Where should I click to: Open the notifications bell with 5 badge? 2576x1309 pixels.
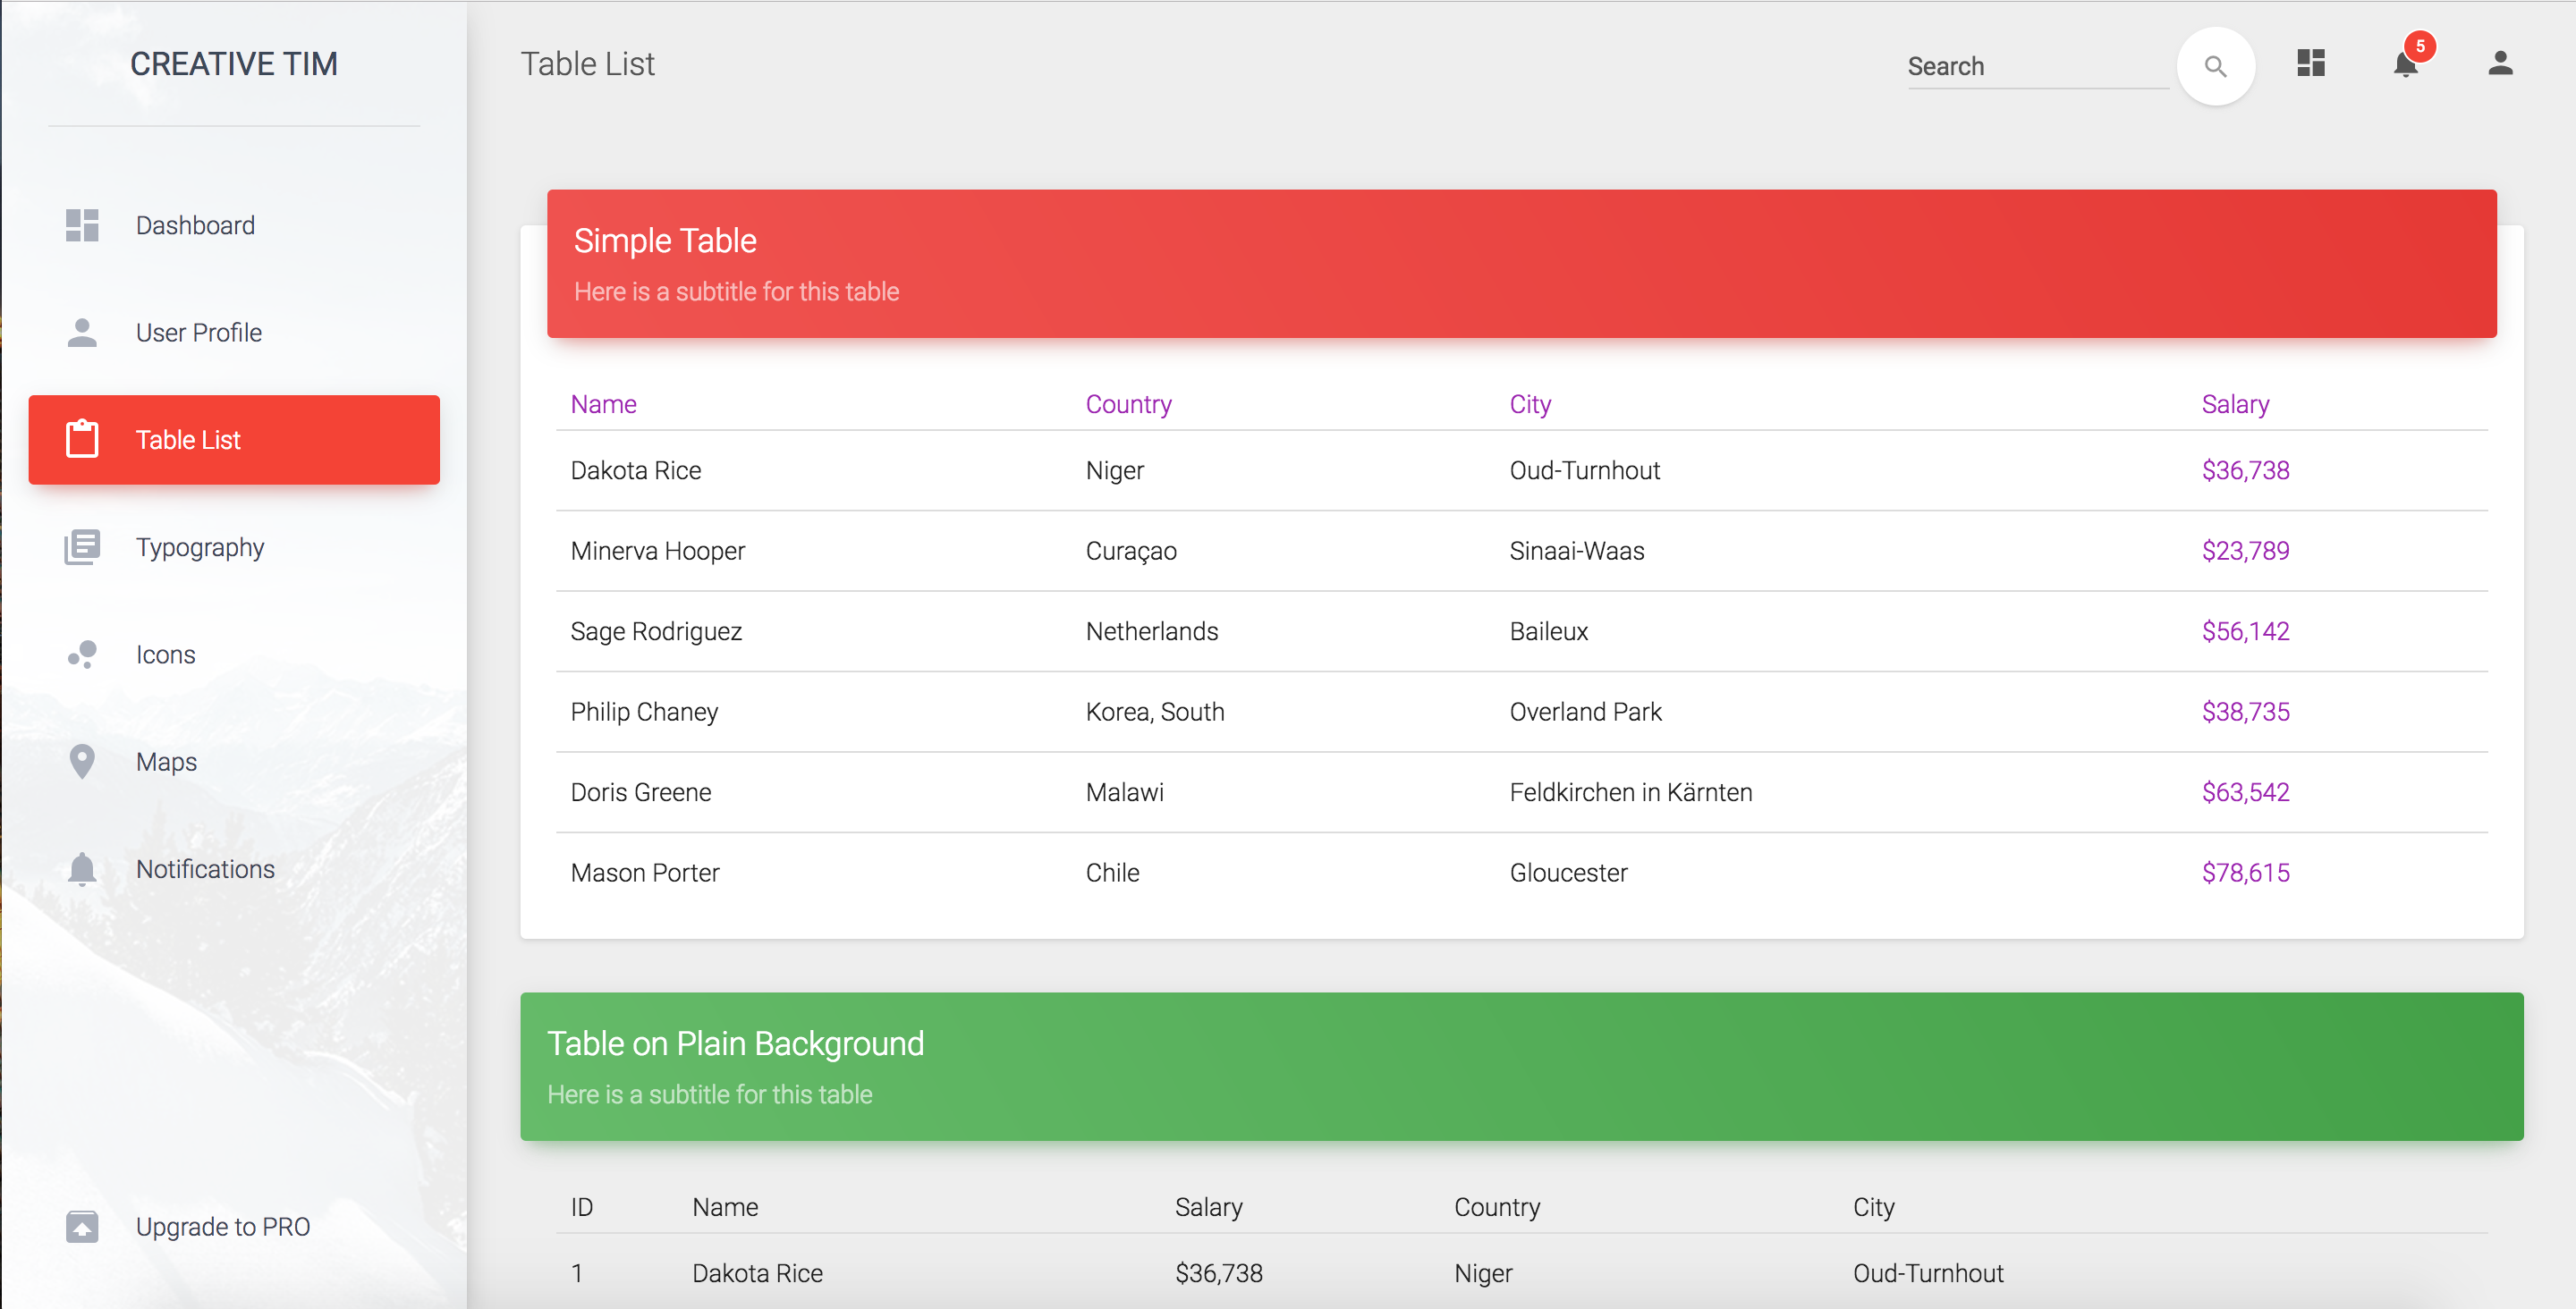2405,65
